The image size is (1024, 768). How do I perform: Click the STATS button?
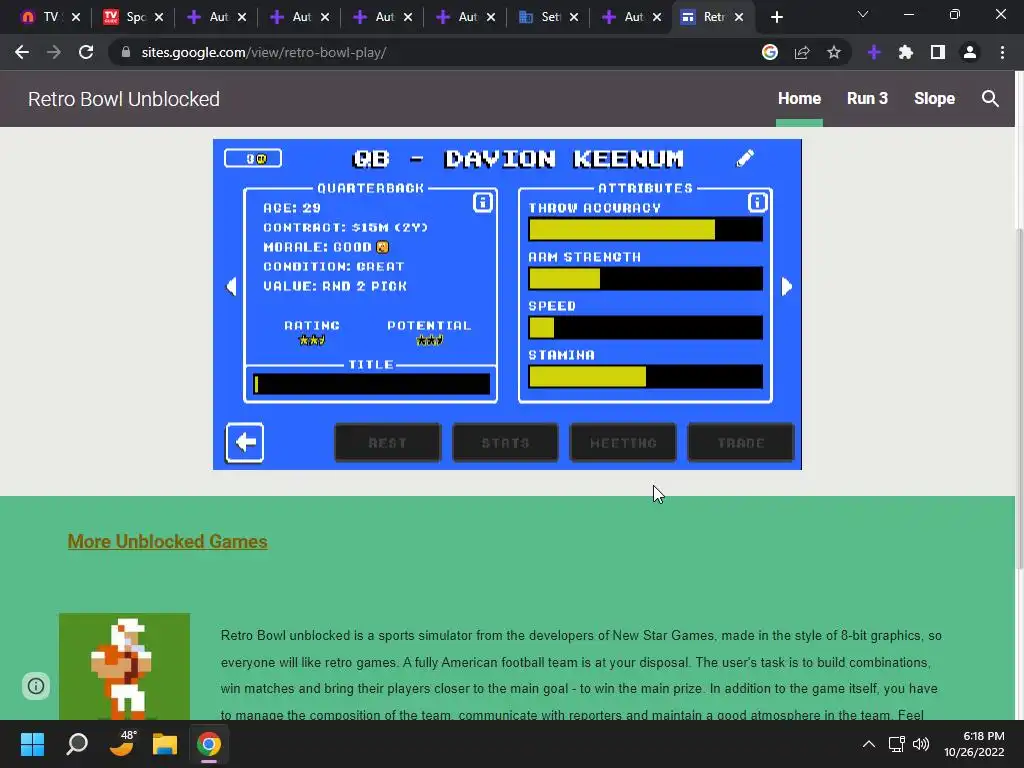pyautogui.click(x=505, y=443)
